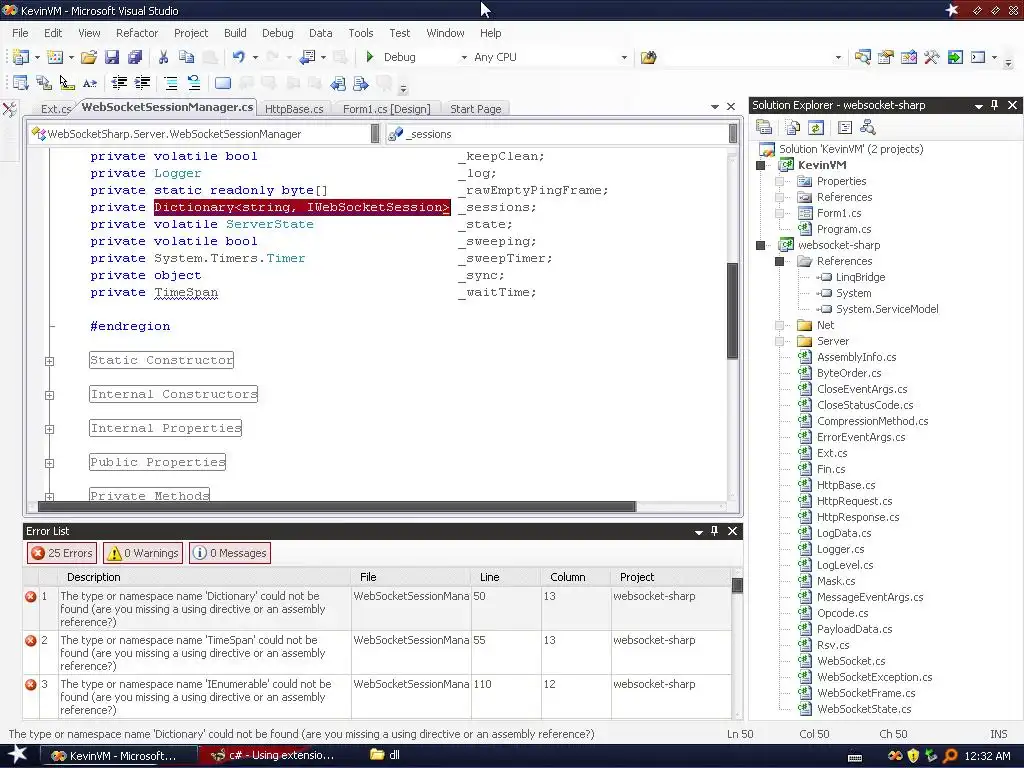Open the Build menu

tap(235, 33)
